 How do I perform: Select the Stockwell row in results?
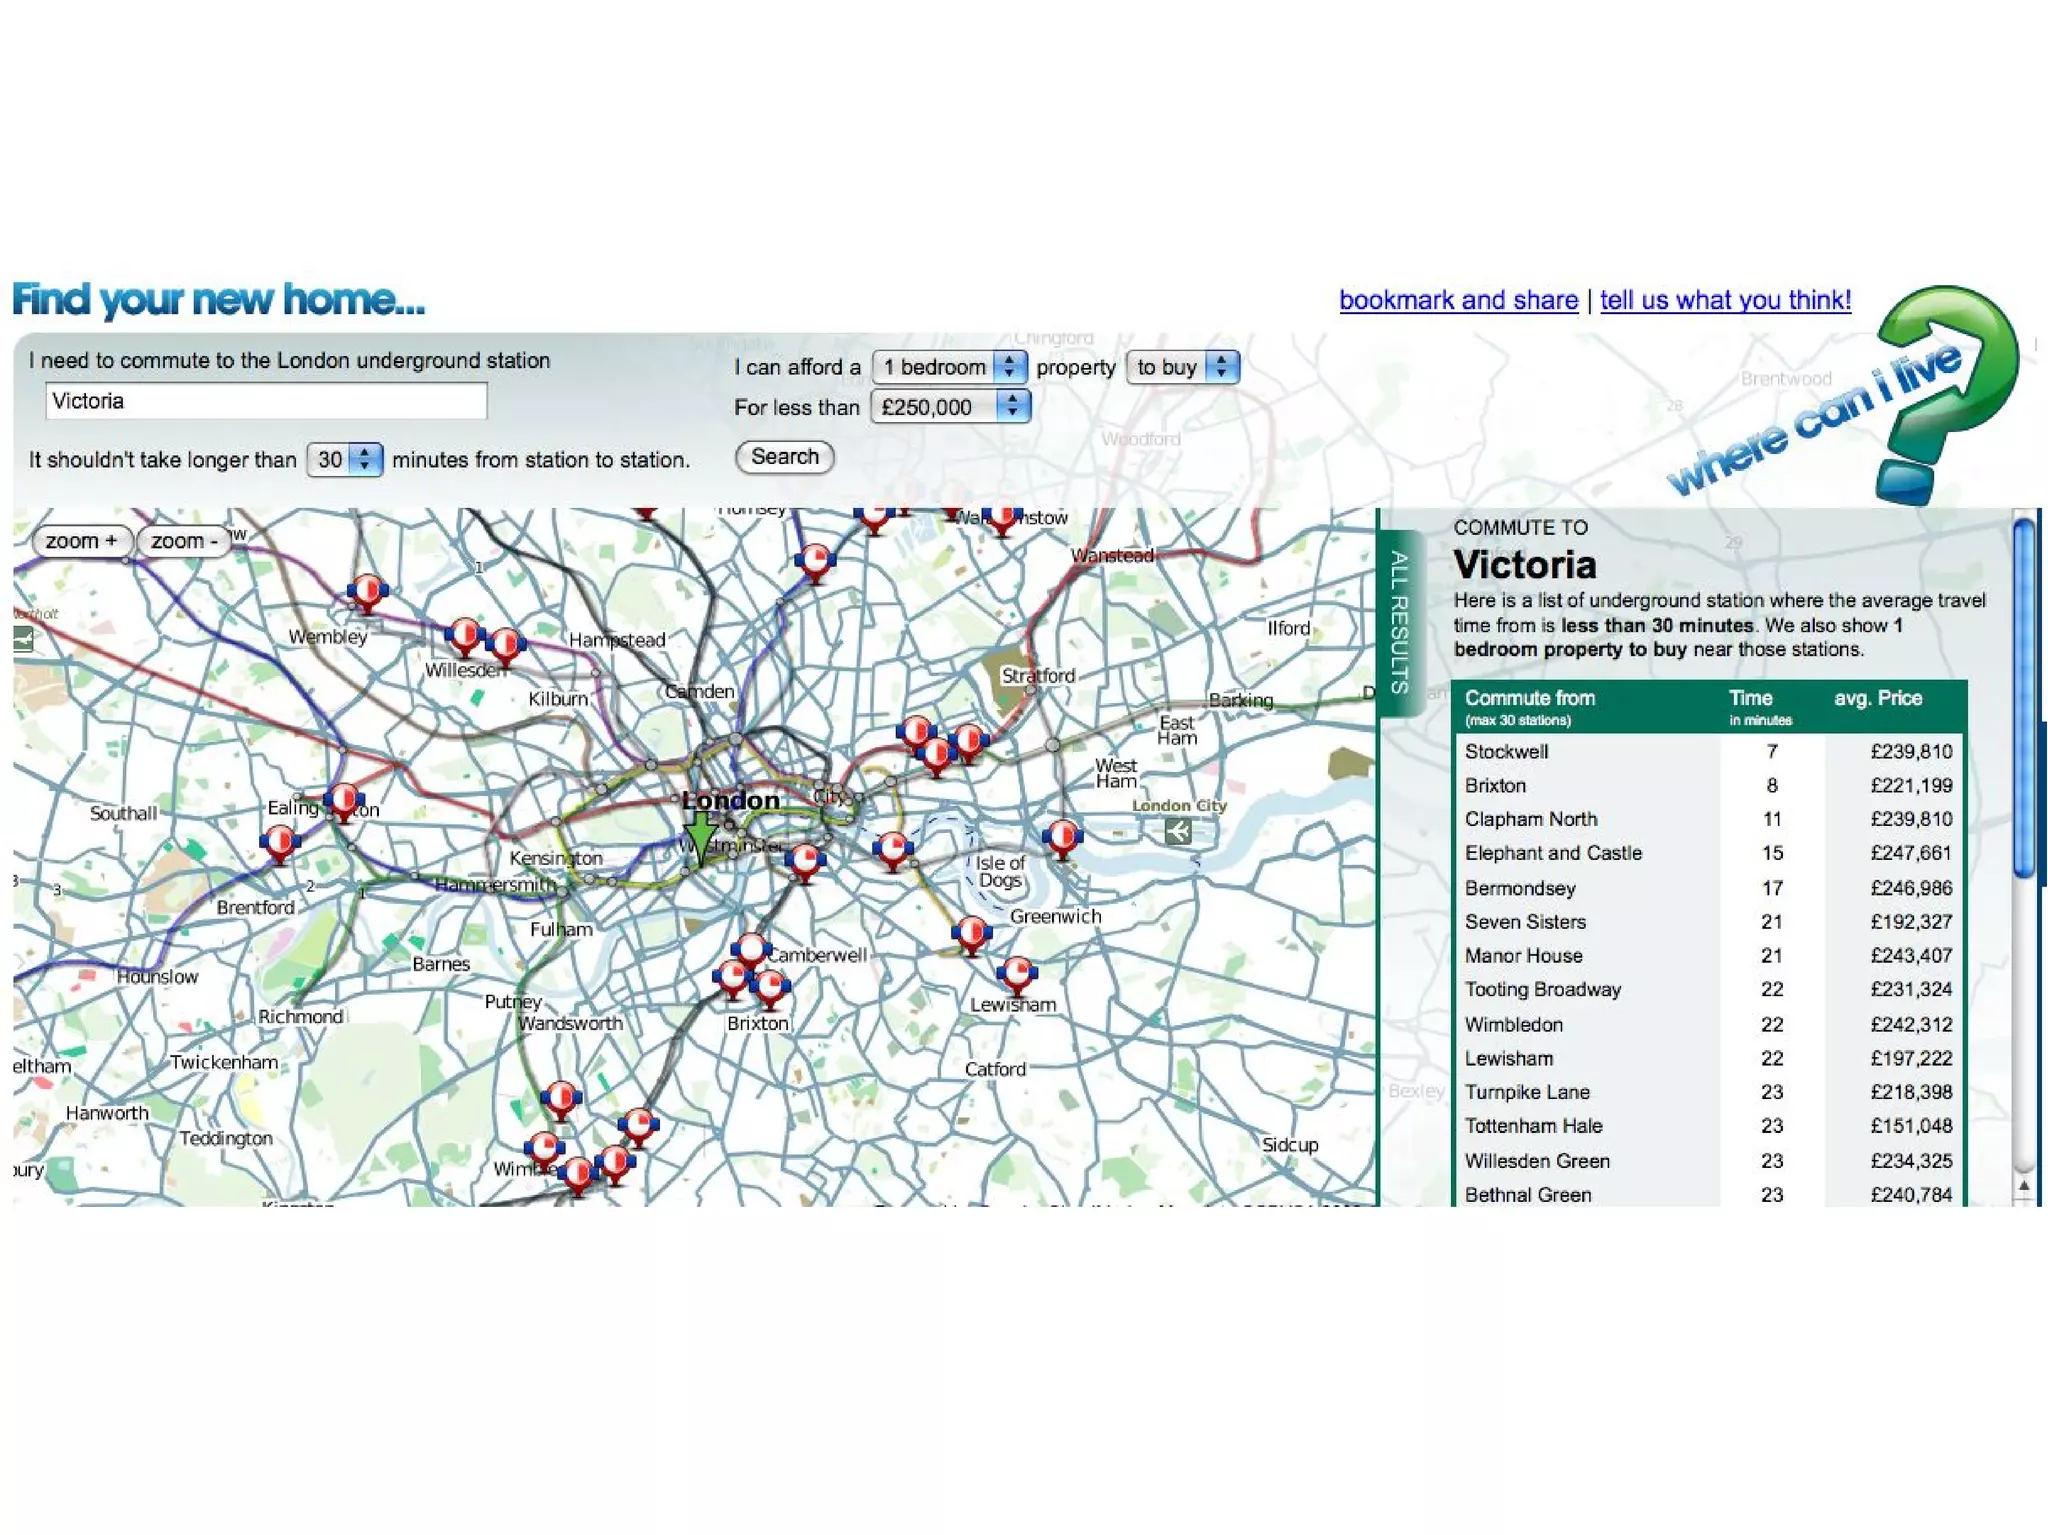[1709, 751]
